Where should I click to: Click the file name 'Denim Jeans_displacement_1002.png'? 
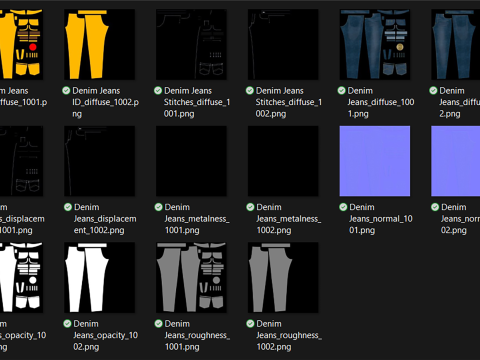[x=105, y=219]
